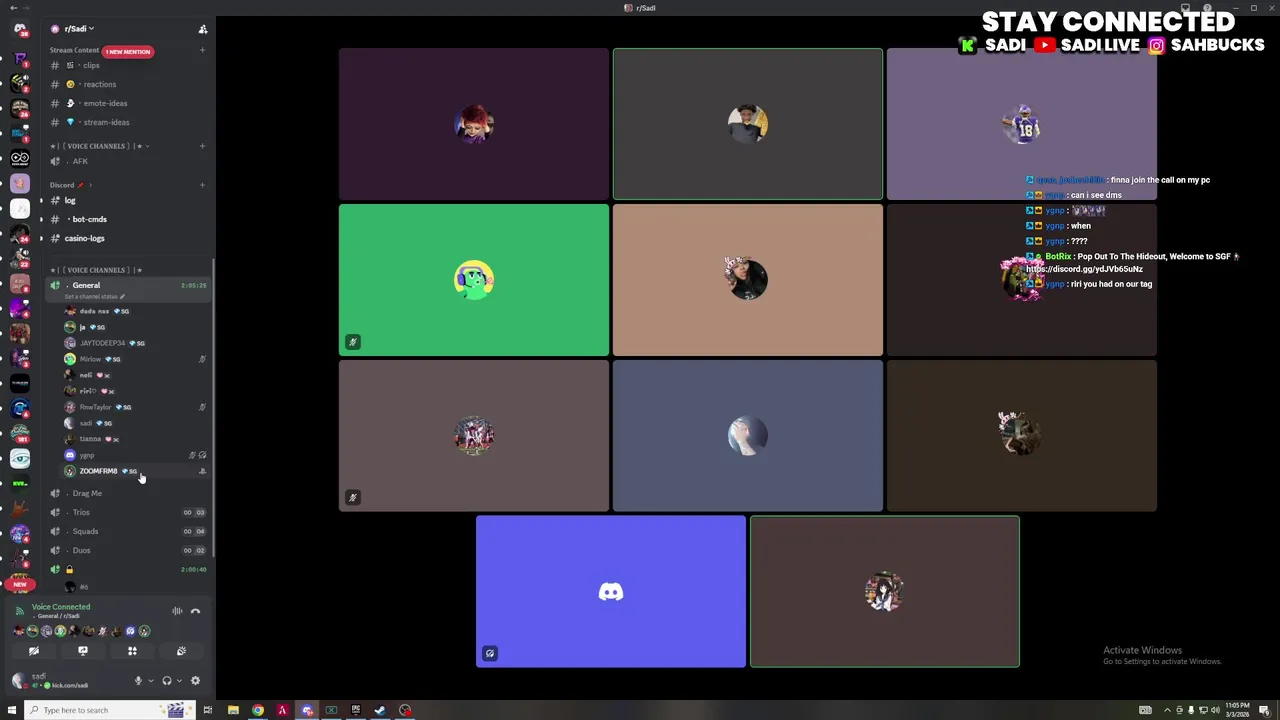
Task: Open the locked voice channel row
Action: 128,569
